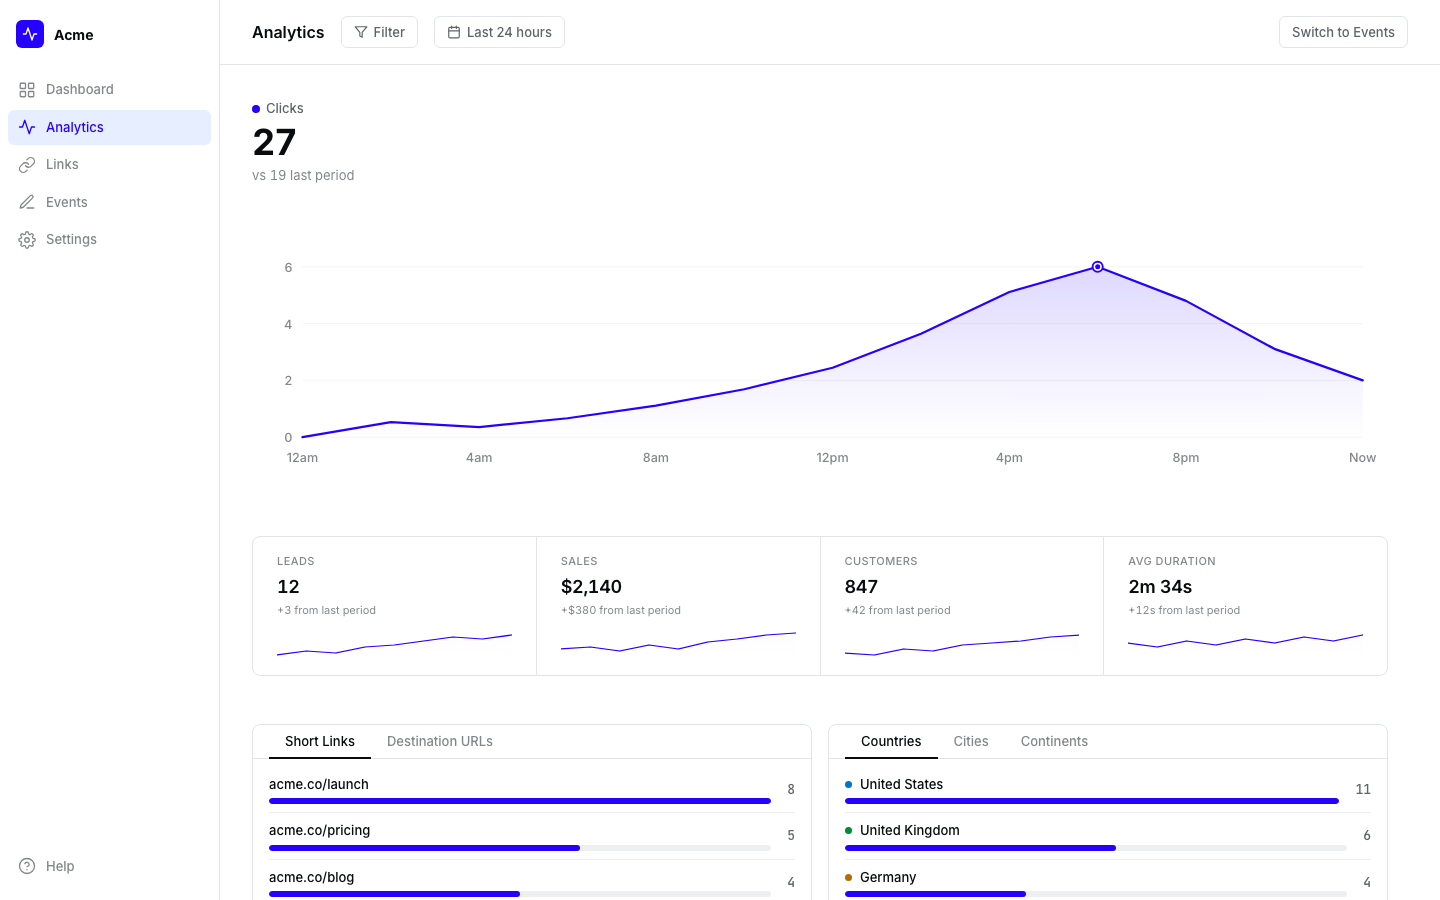Toggle the Germany legend dot

tap(849, 877)
